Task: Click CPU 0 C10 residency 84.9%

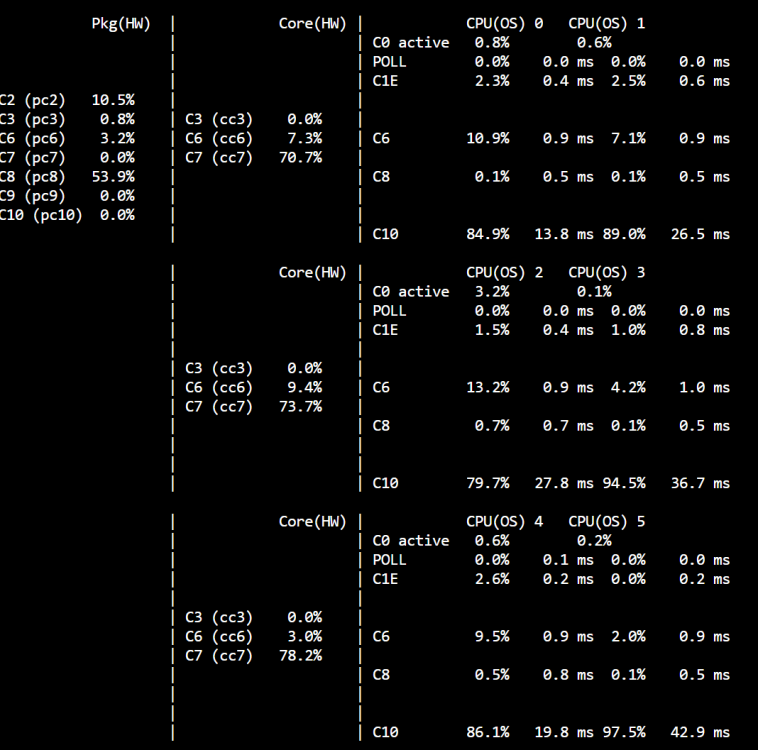Action: (x=487, y=234)
